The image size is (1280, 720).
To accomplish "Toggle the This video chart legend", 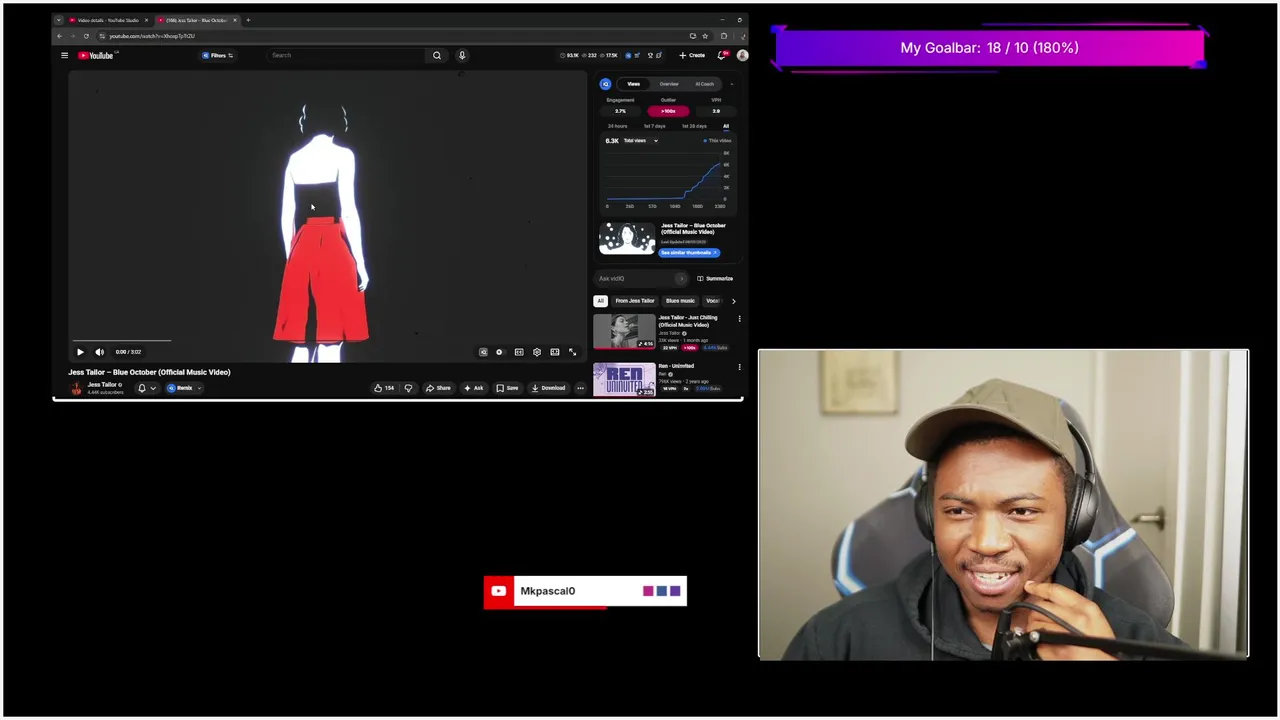I will (718, 141).
